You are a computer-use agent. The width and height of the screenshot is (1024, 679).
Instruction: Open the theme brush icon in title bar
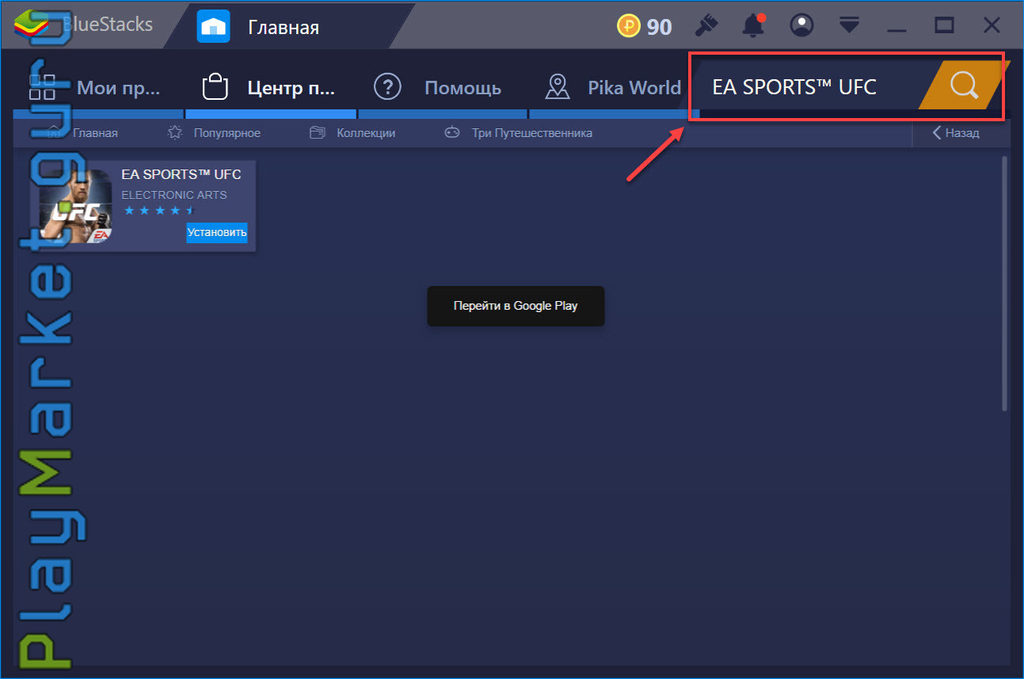(705, 26)
